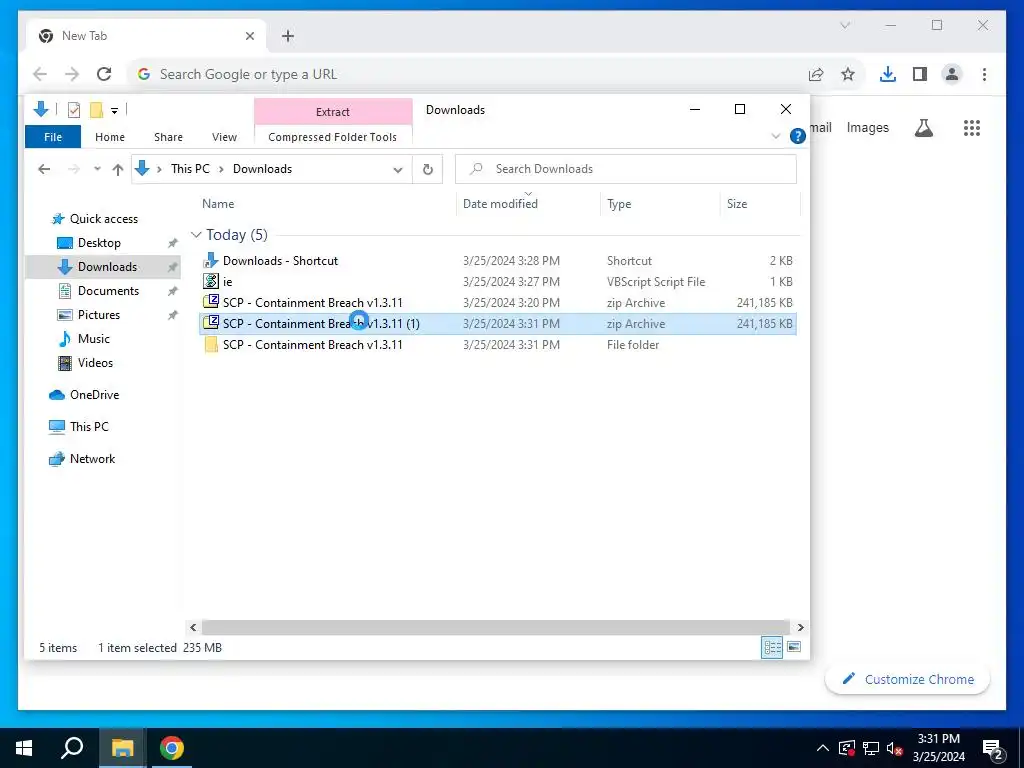
Task: Open Search Labs flask icon
Action: point(923,128)
